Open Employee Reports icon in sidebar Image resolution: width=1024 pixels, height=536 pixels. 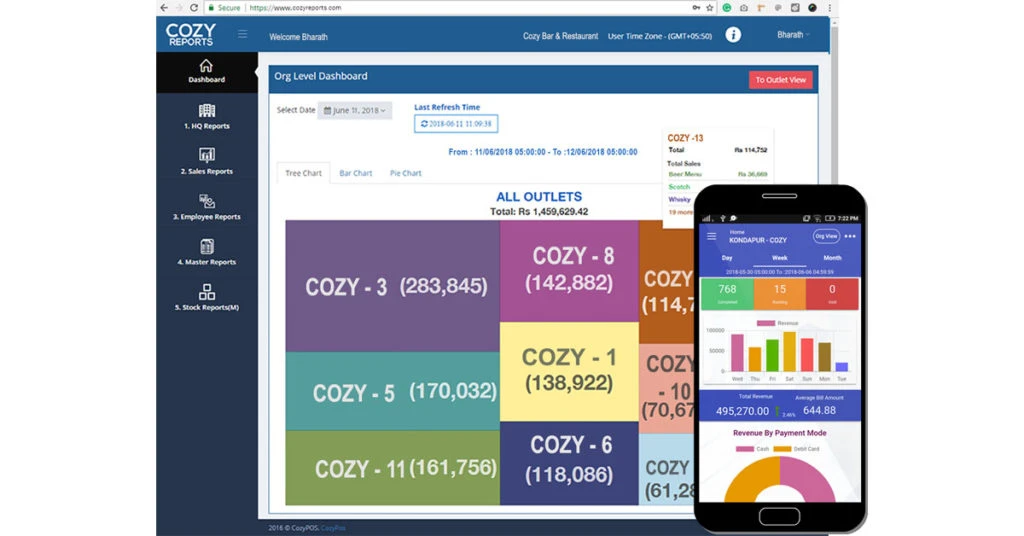[206, 200]
